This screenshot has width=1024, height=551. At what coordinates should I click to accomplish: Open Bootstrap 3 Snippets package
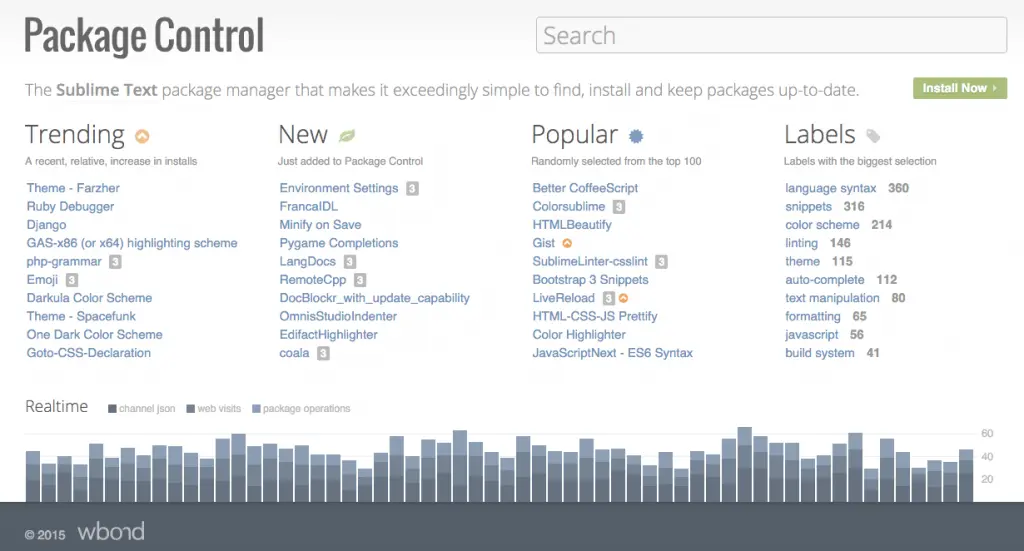(590, 279)
